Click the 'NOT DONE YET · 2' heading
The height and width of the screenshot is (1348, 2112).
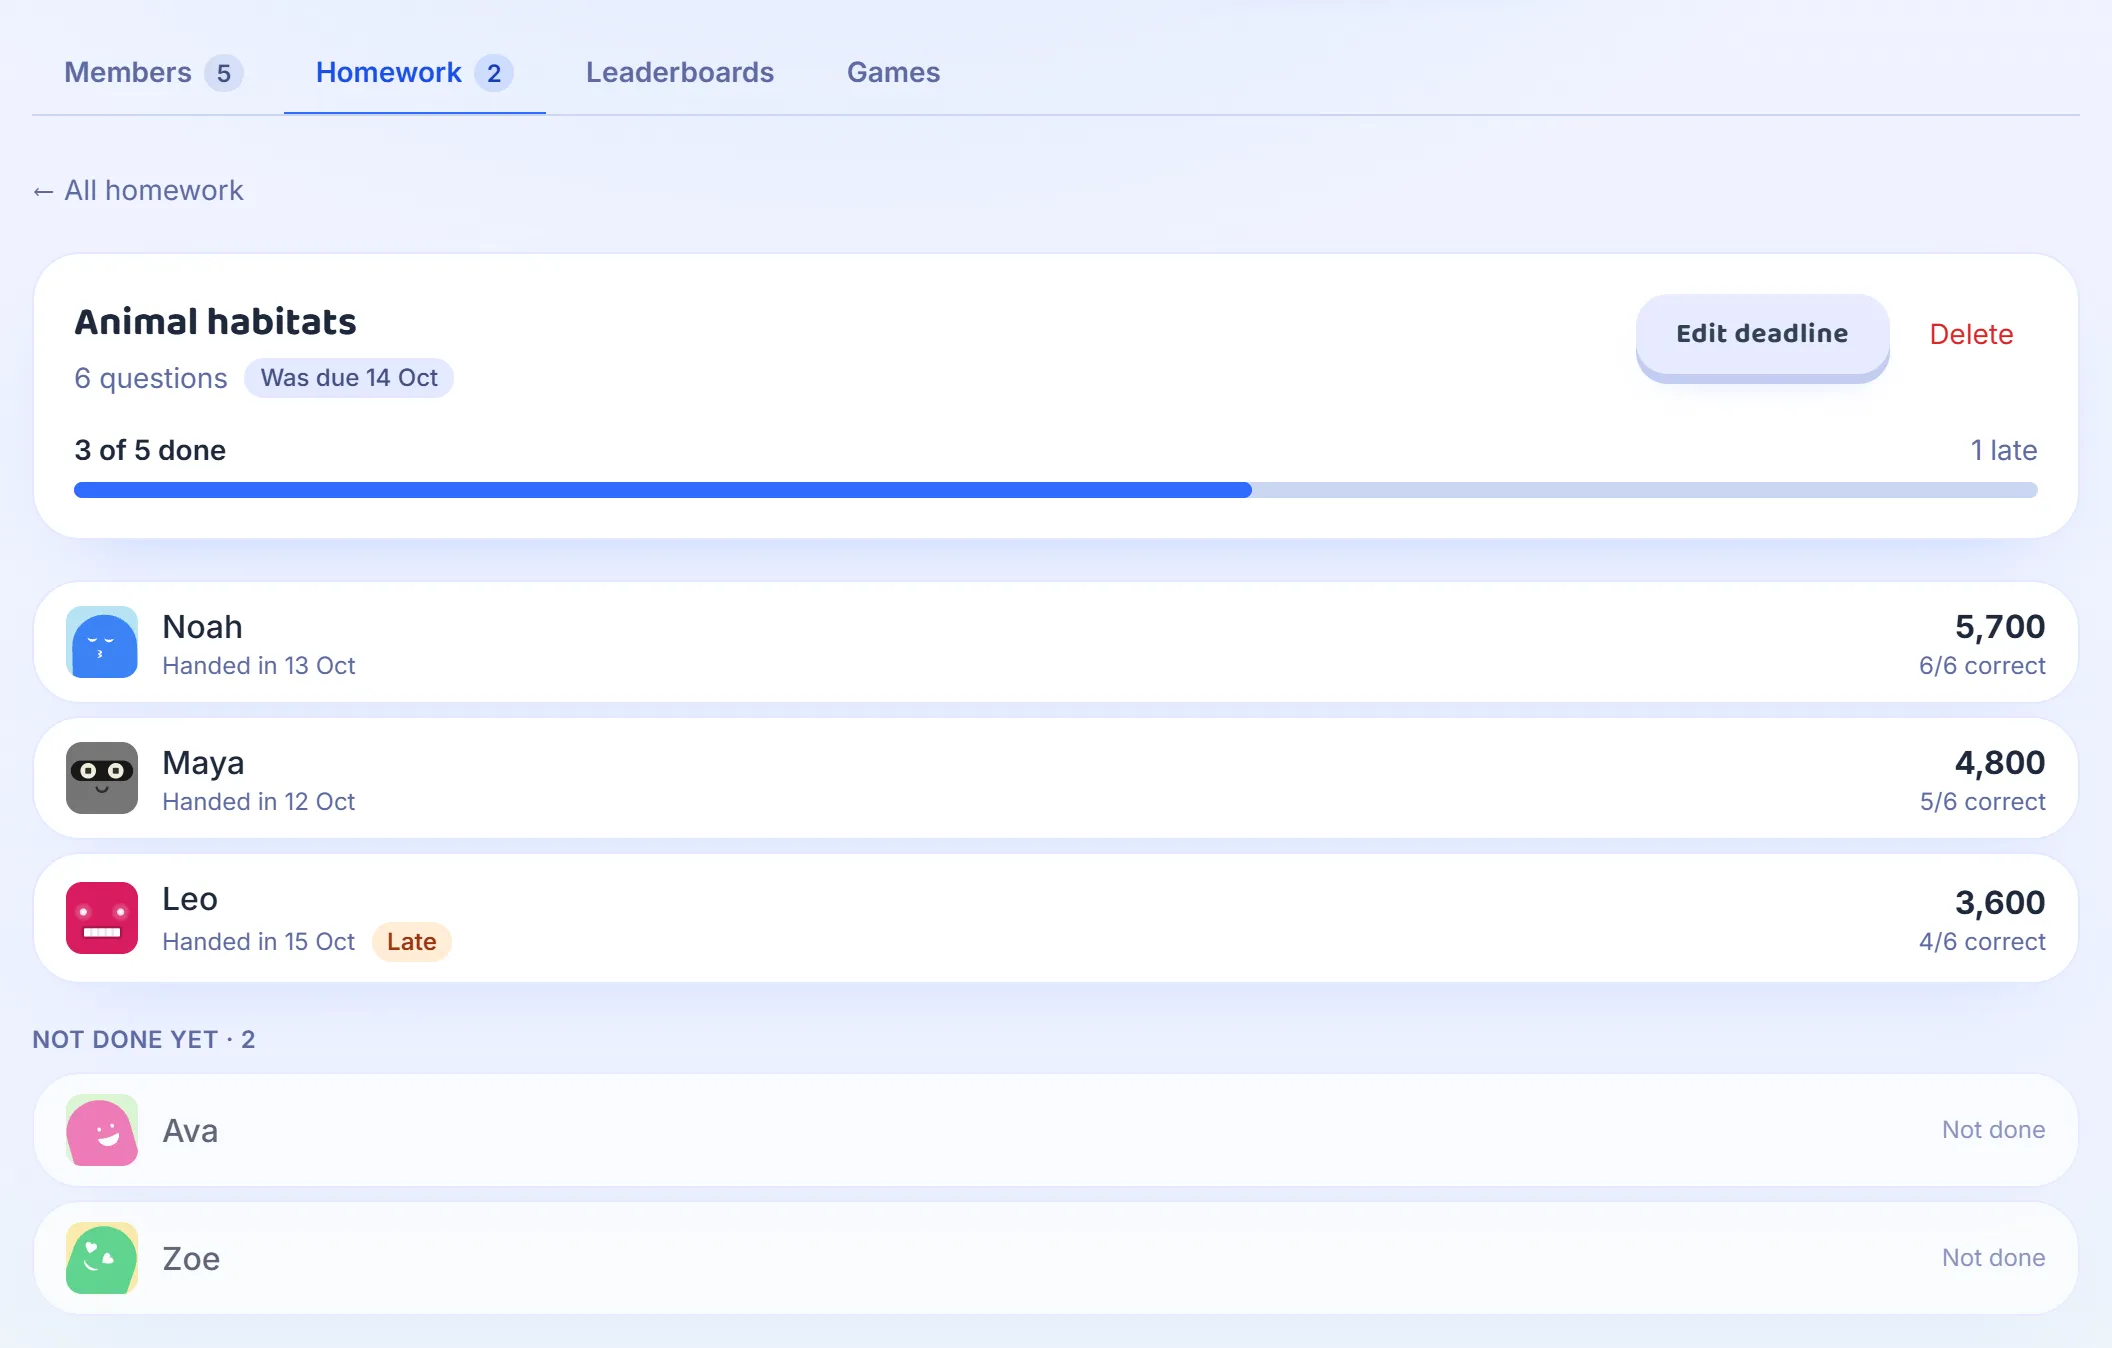pos(144,1040)
